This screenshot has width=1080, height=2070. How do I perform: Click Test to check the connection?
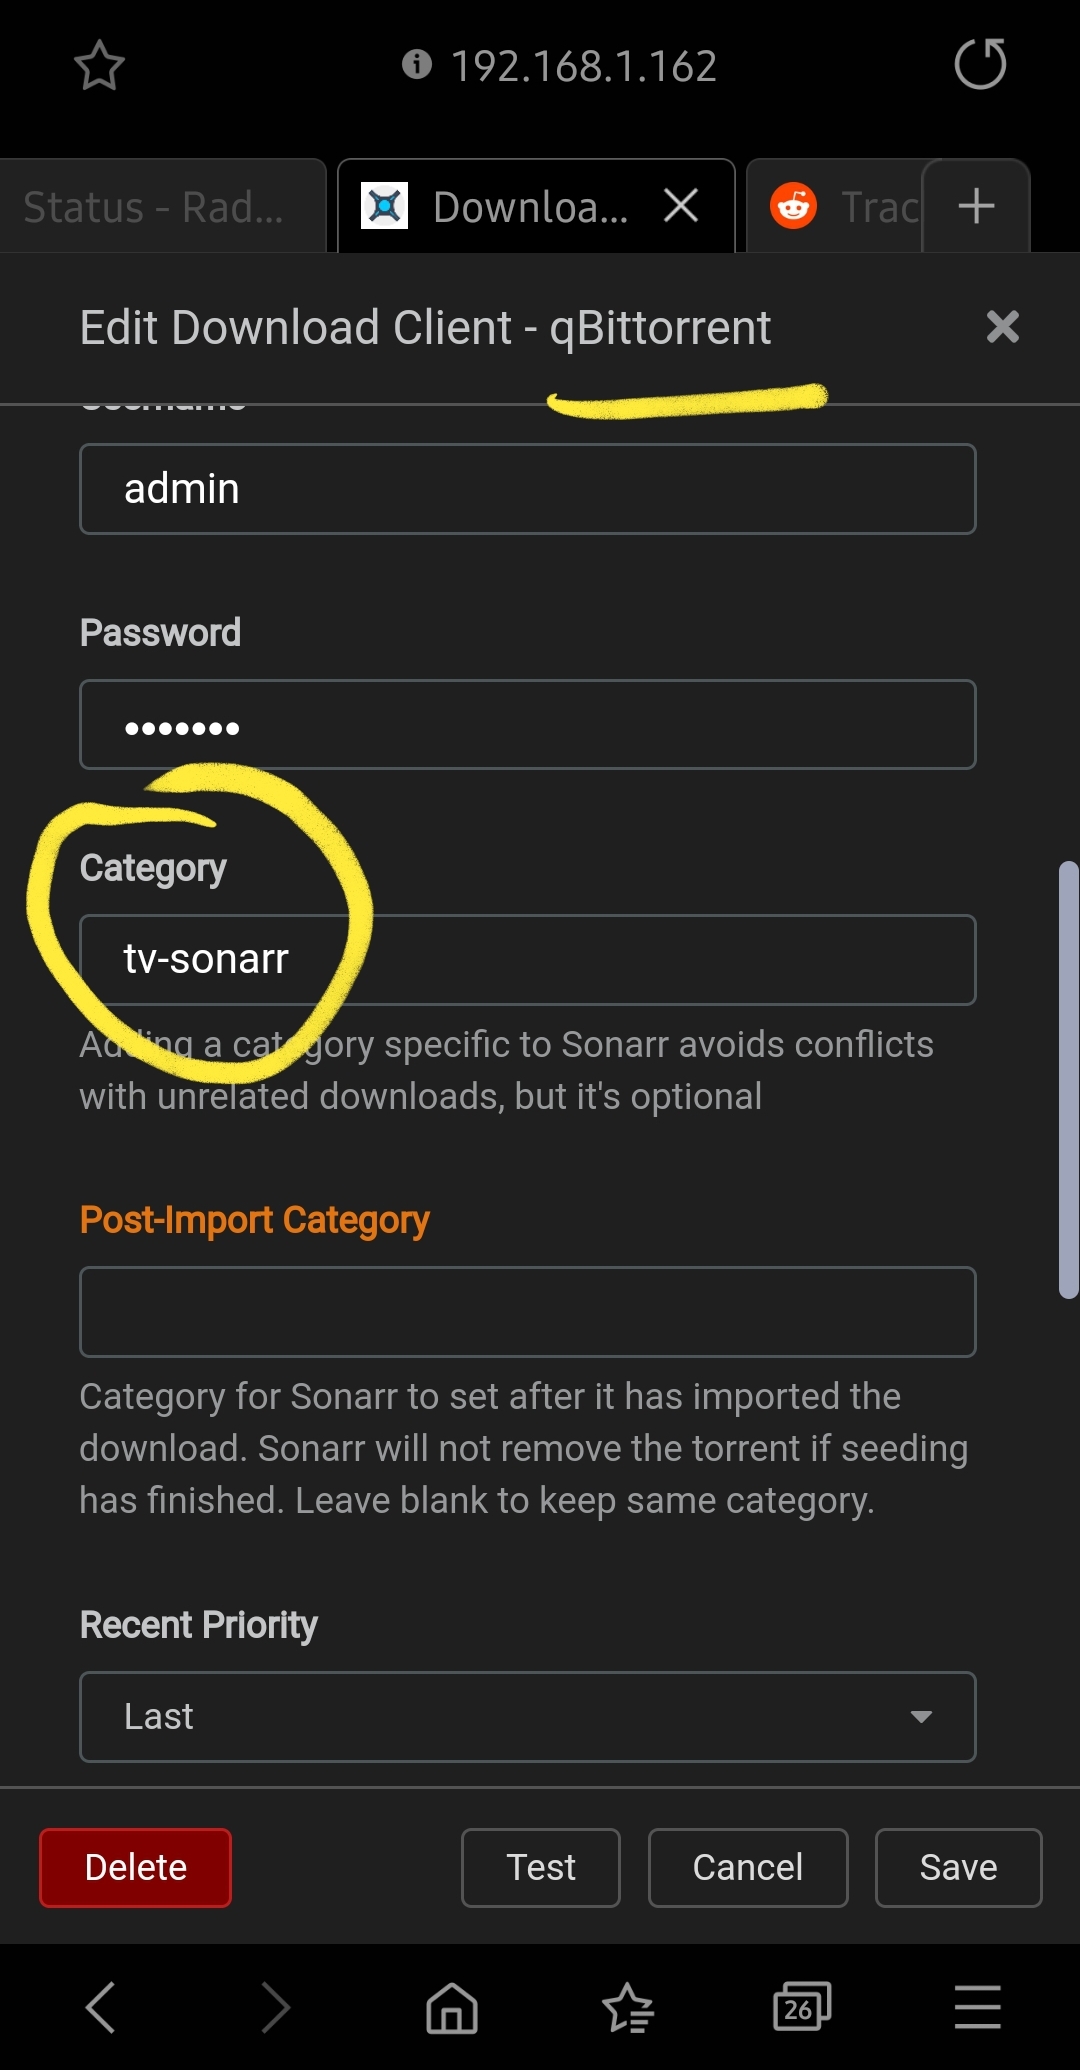540,1867
